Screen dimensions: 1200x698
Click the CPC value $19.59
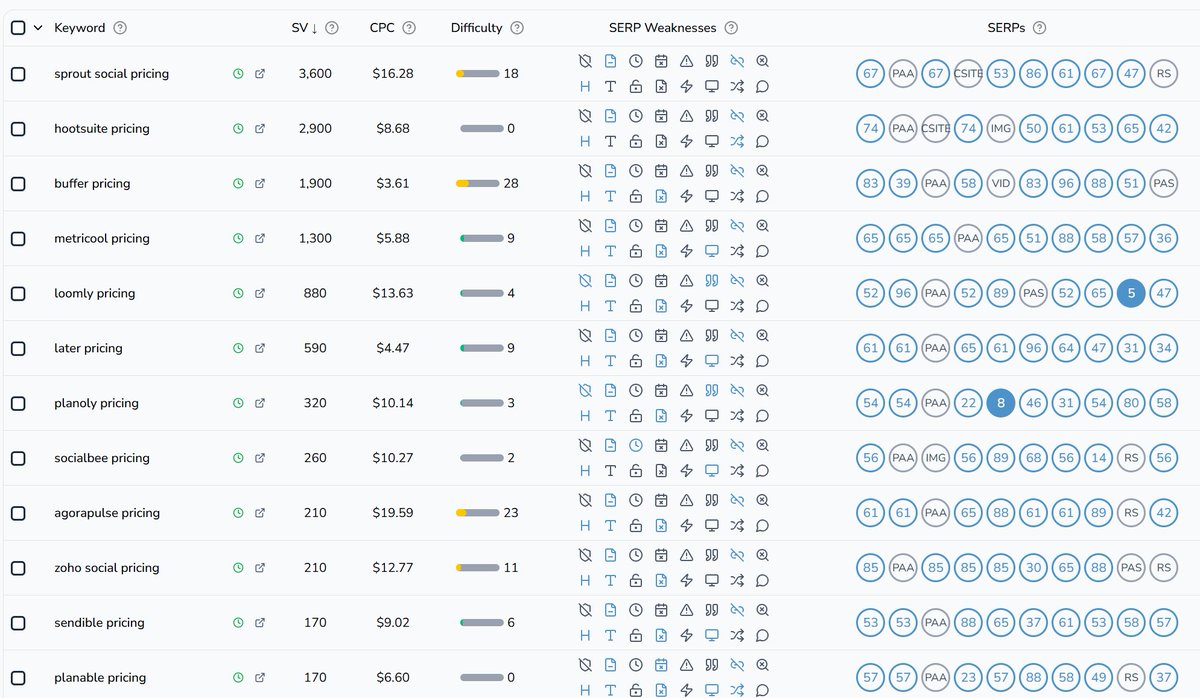392,513
